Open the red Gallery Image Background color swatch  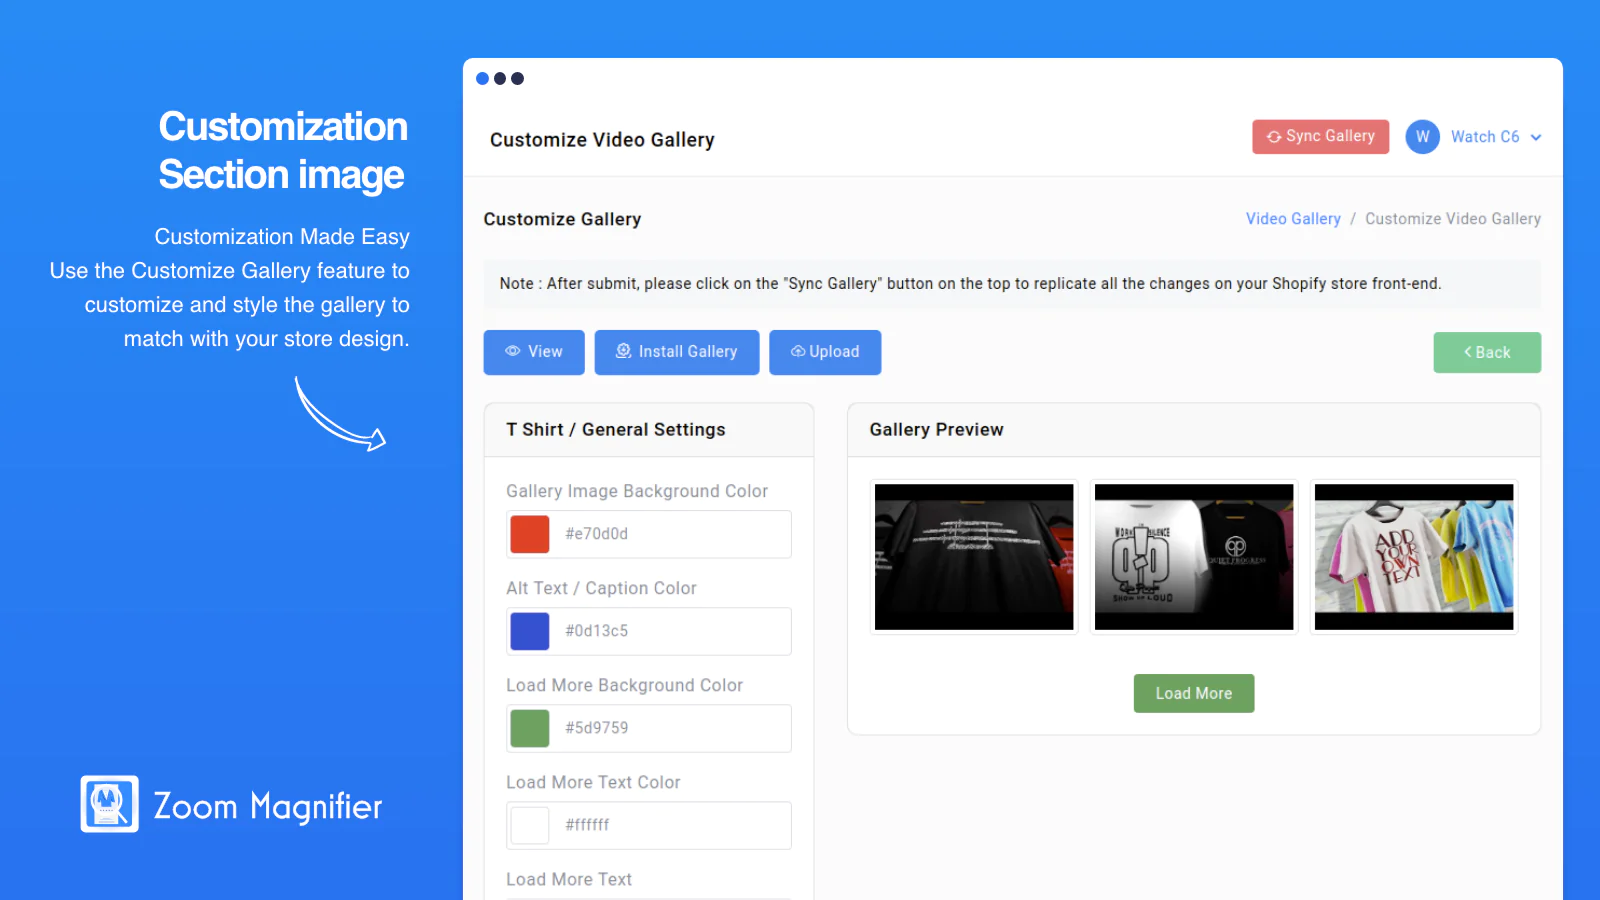point(530,534)
